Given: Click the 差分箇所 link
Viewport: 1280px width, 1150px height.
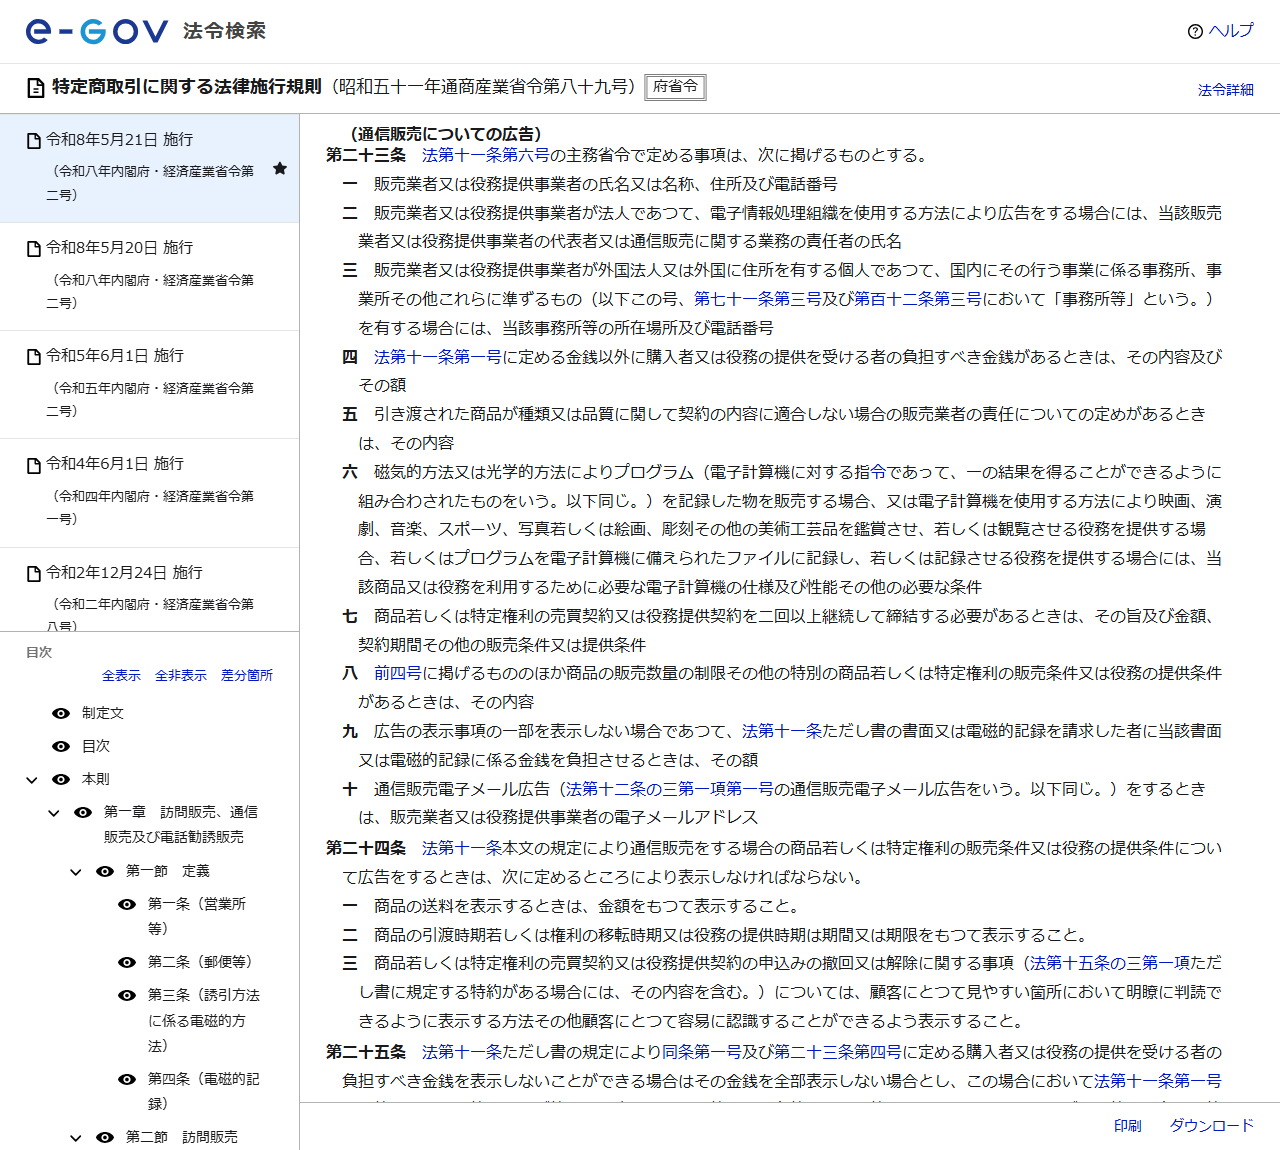Looking at the screenshot, I should (247, 676).
